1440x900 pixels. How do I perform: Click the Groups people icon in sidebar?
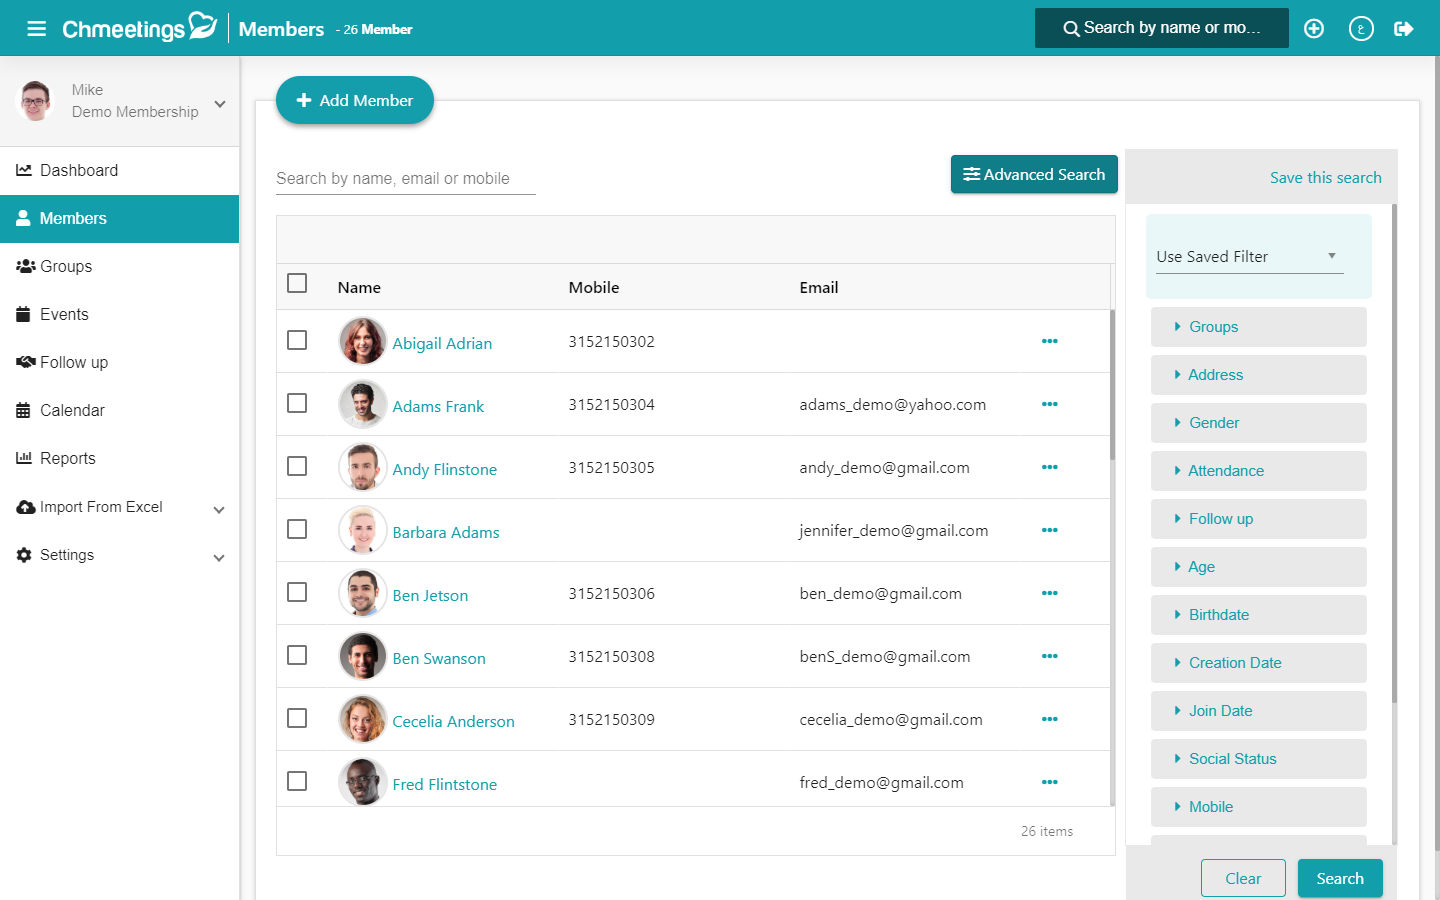(x=26, y=266)
